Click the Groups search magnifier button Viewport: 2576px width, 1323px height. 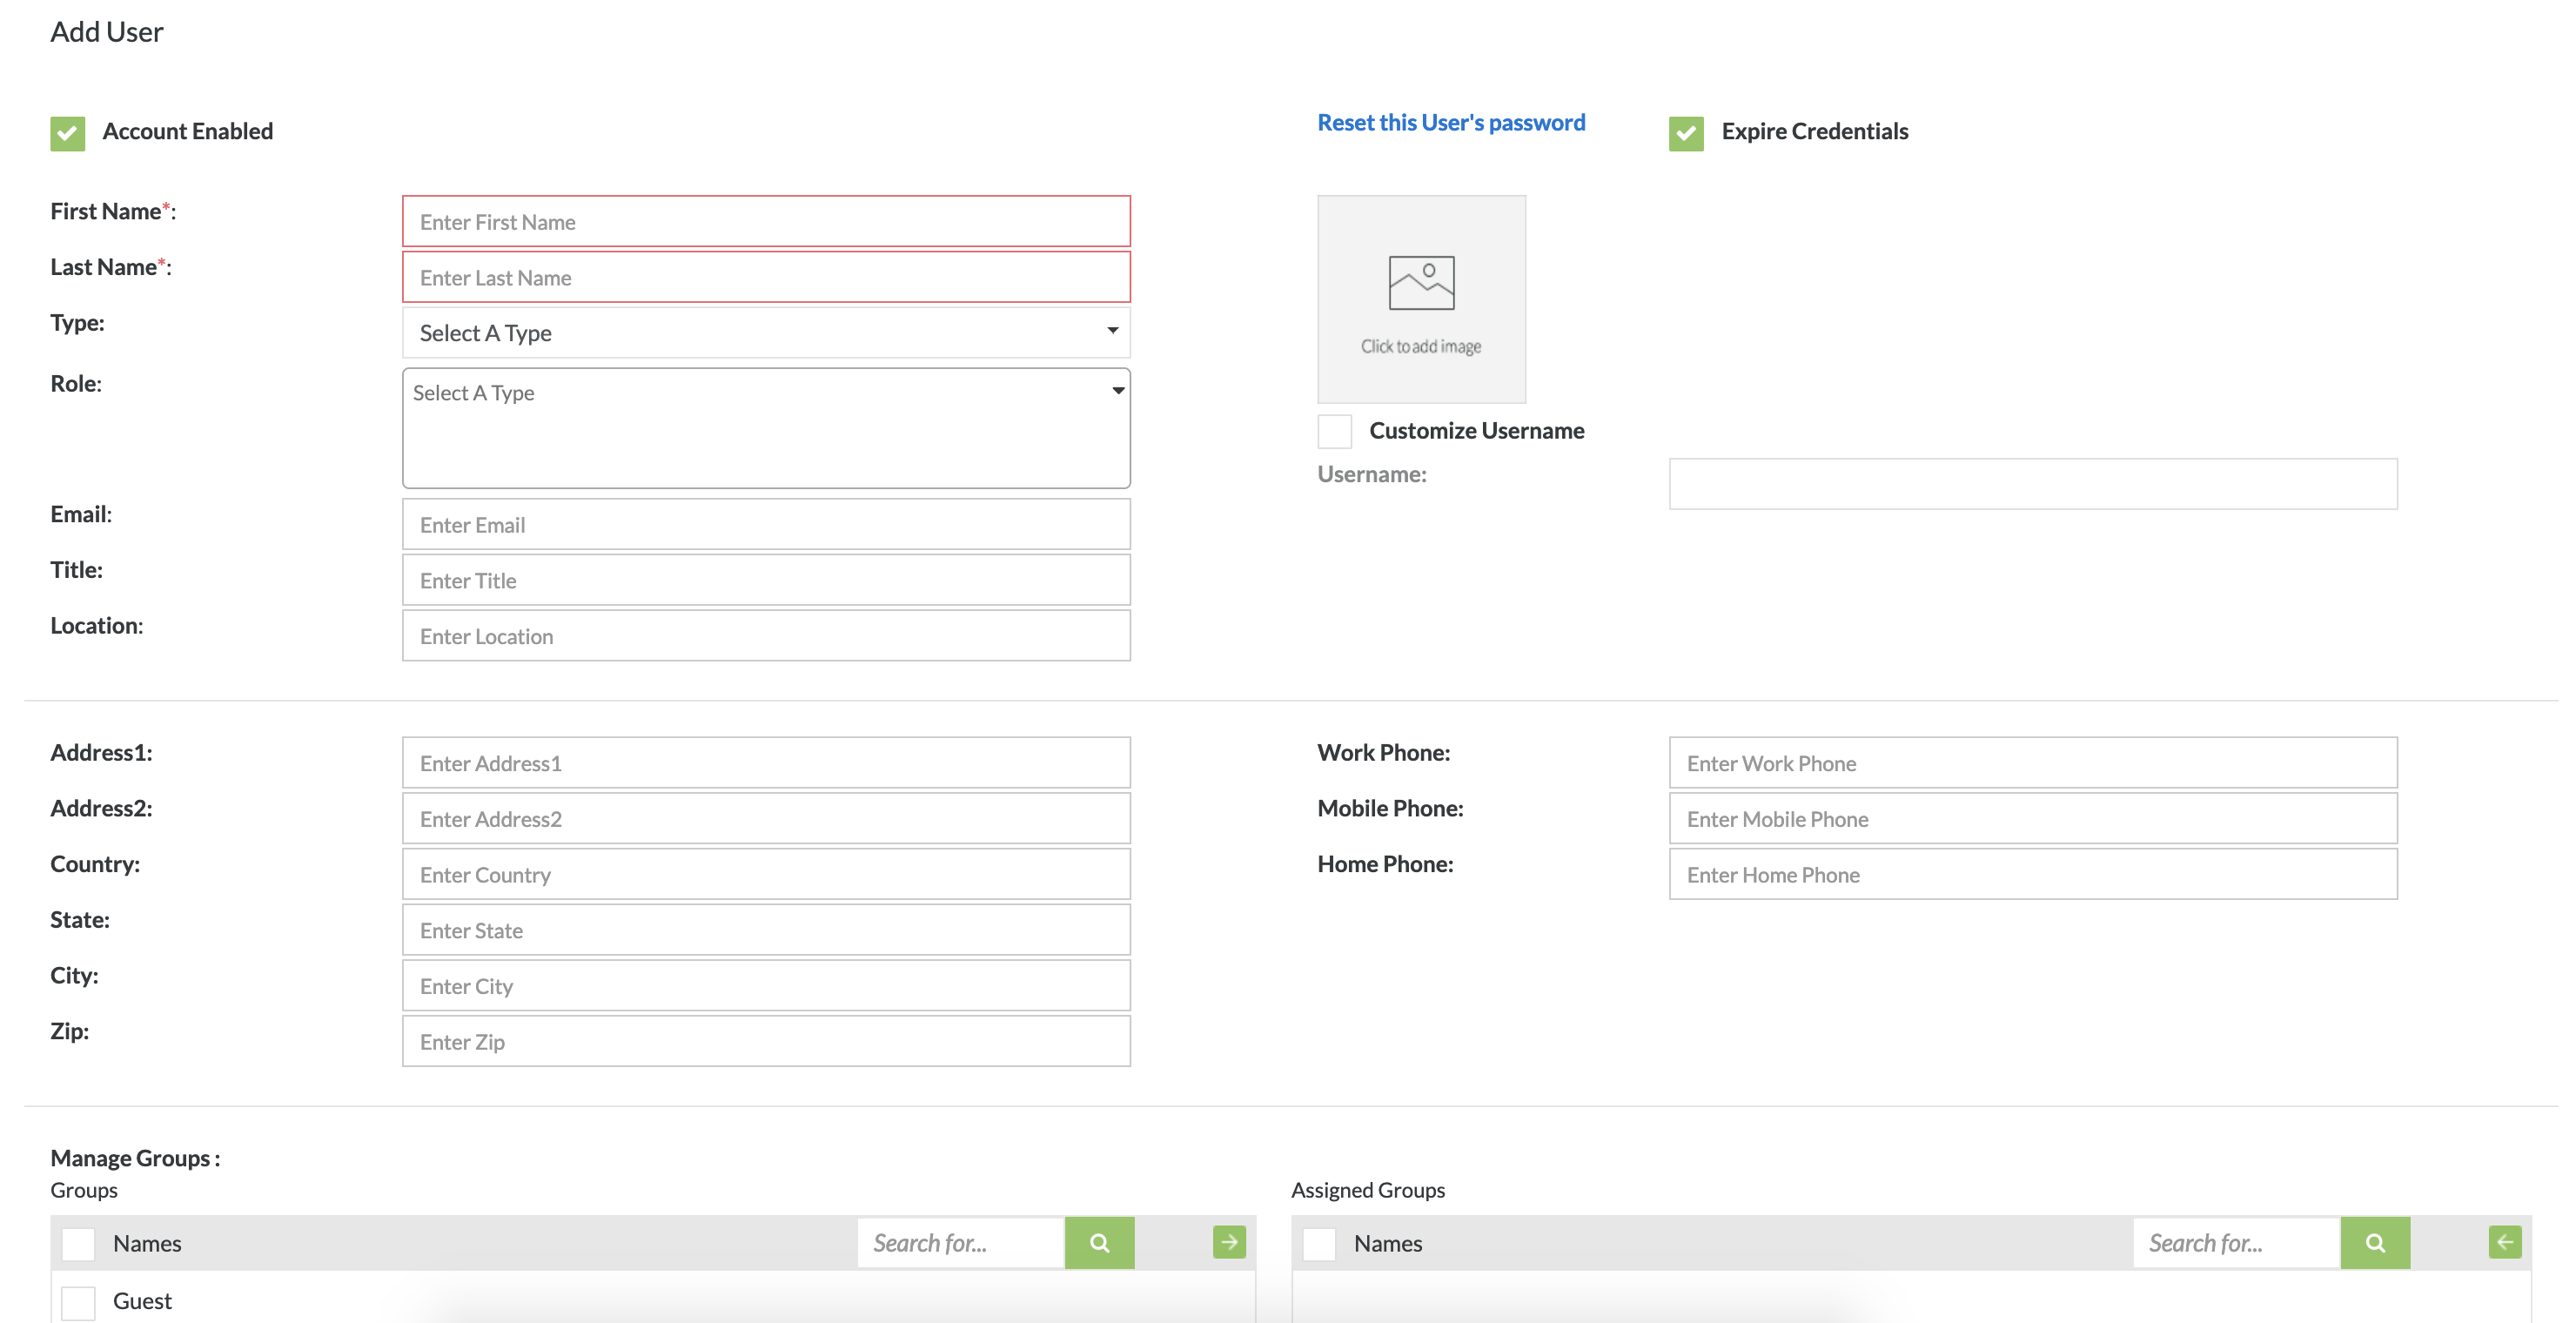tap(1099, 1243)
